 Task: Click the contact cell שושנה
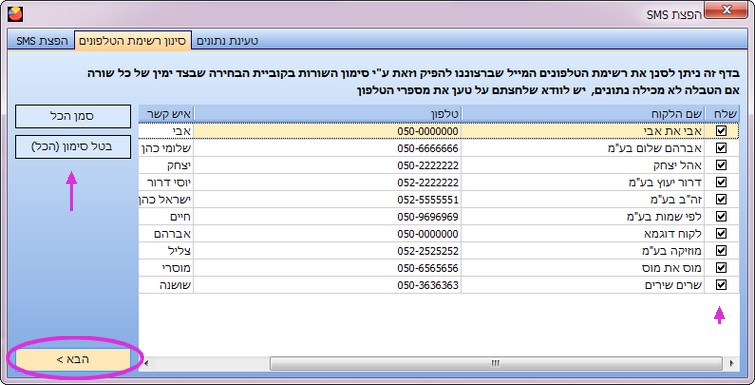pyautogui.click(x=166, y=285)
